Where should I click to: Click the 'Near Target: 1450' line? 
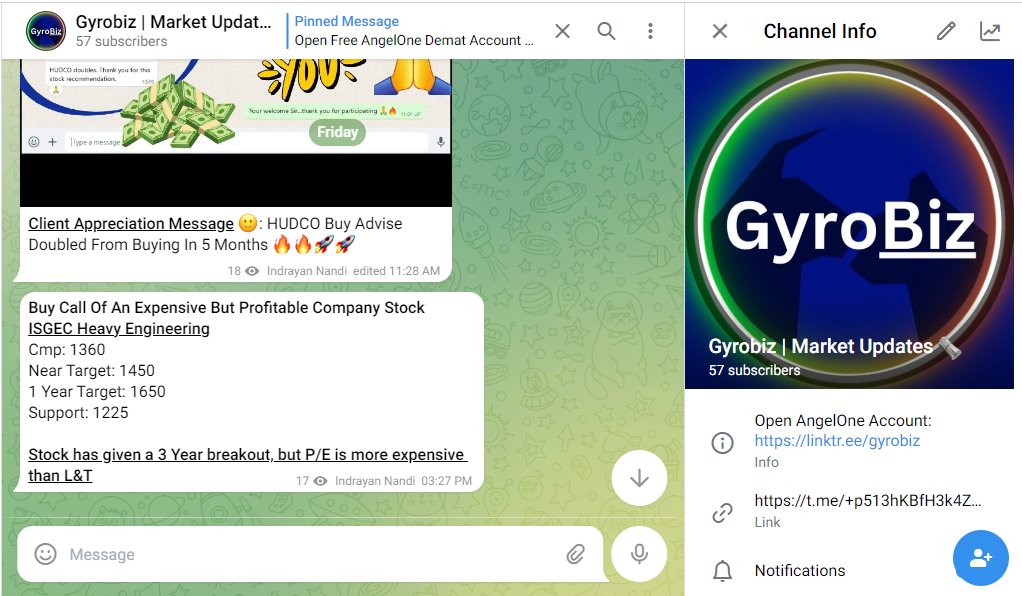click(91, 370)
